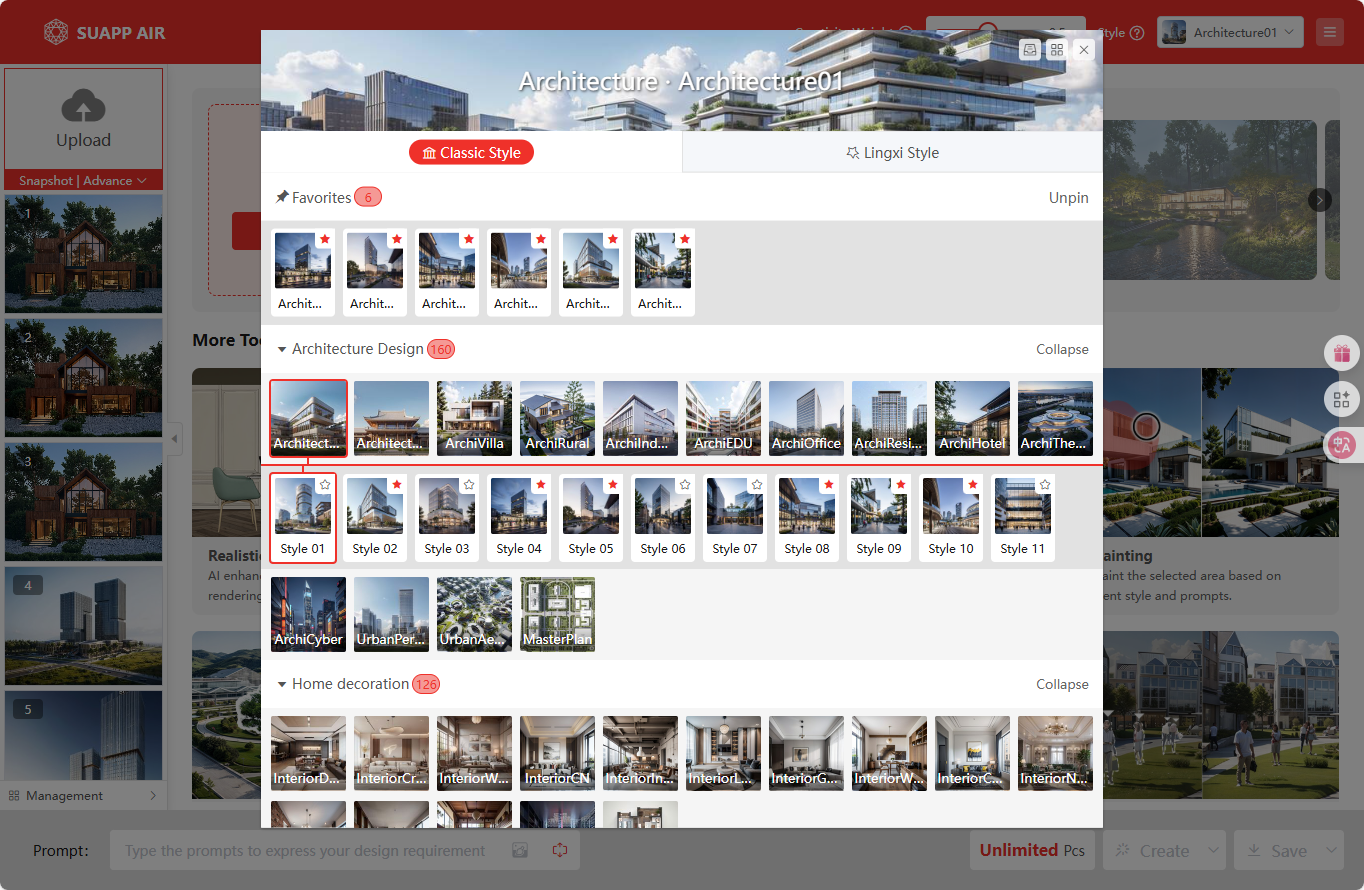Click the SUAPP AIR logo icon
Screen dimensions: 1364x890
click(x=56, y=32)
